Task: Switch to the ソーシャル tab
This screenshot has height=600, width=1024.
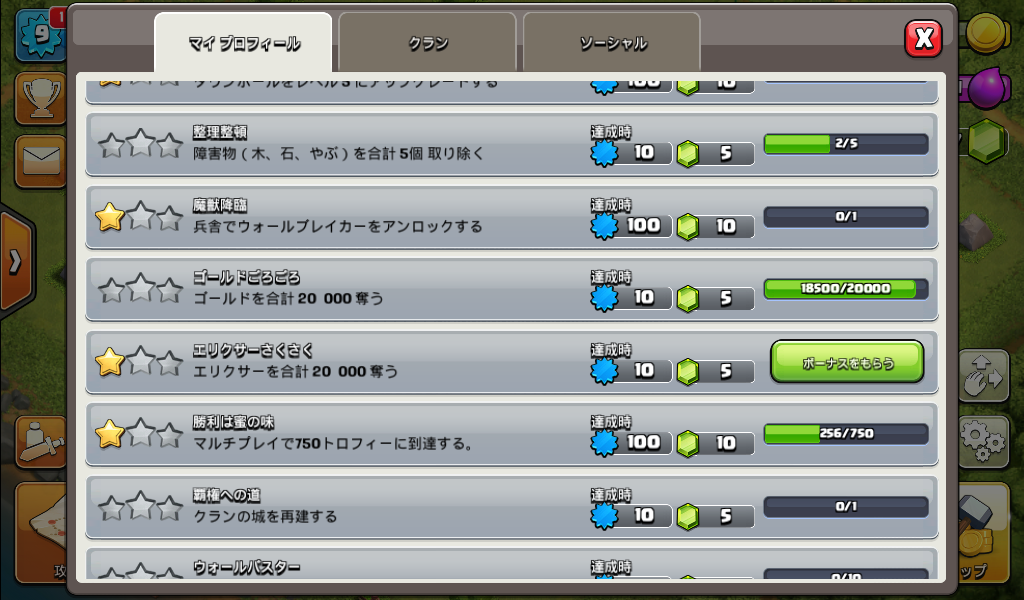Action: click(613, 43)
